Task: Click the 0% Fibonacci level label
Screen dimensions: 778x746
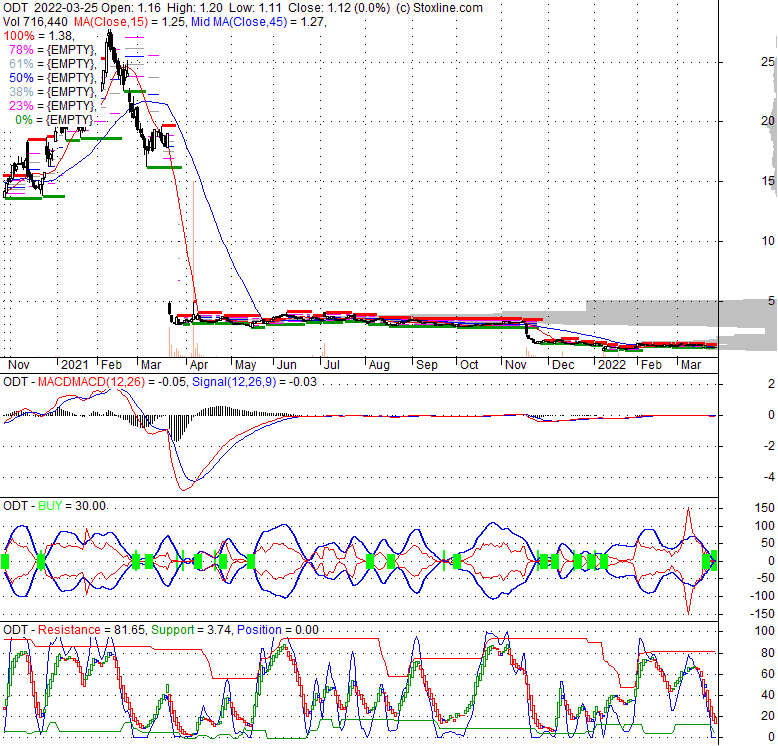Action: [50, 119]
